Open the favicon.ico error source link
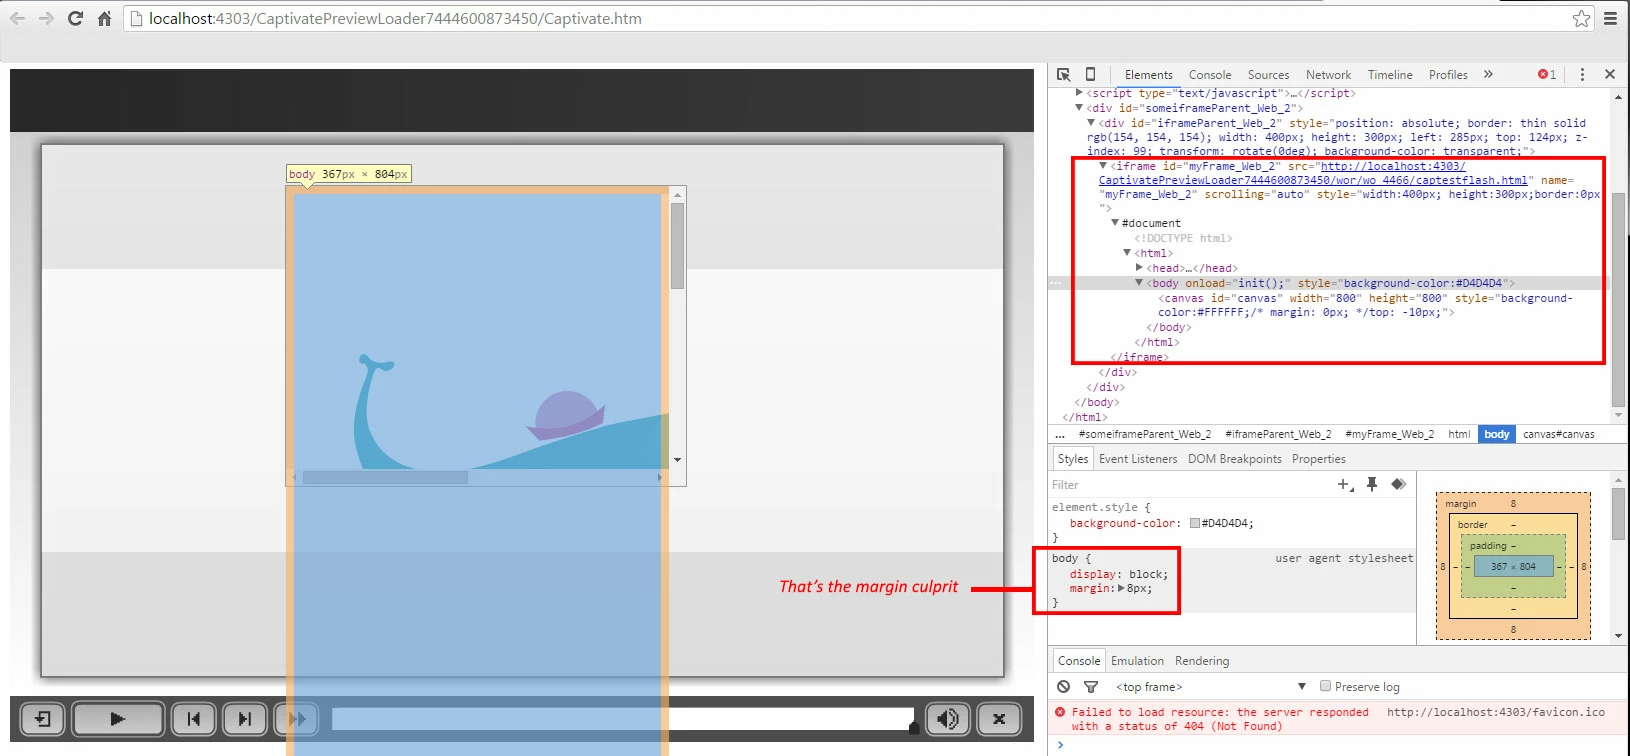This screenshot has width=1630, height=756. pos(1495,712)
